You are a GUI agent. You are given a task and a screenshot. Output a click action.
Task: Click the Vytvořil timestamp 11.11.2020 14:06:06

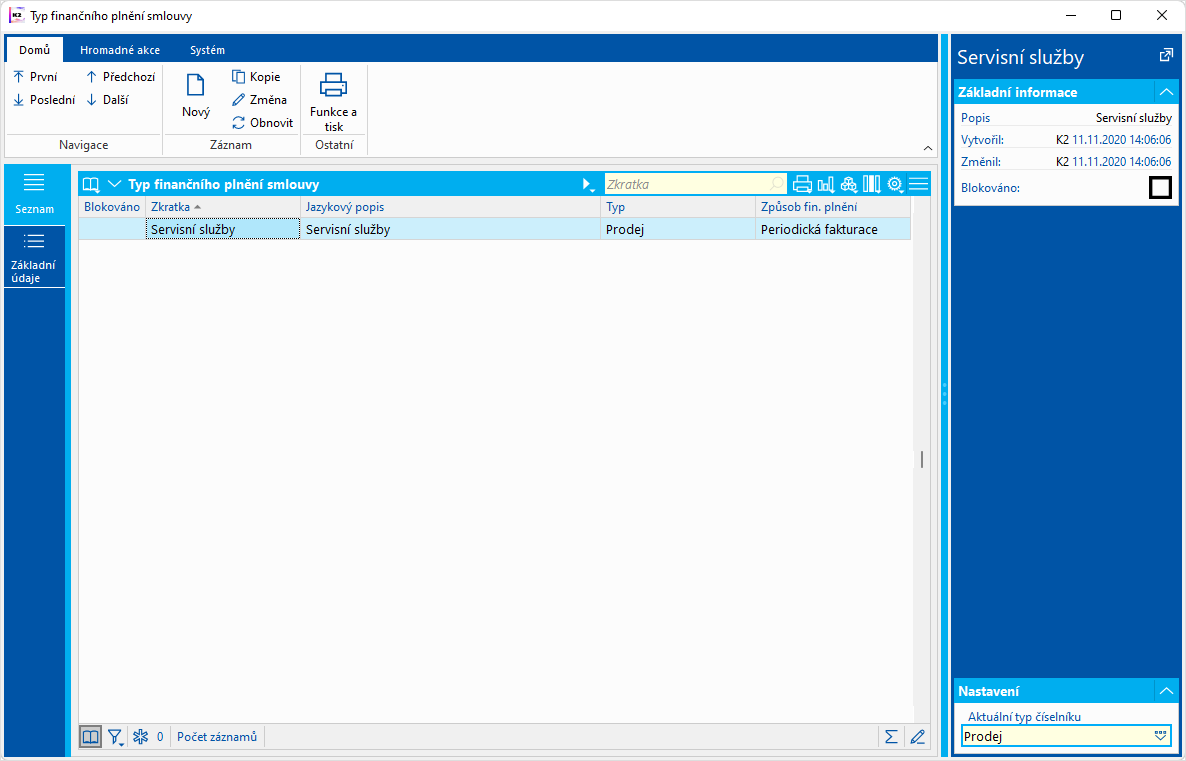1122,140
